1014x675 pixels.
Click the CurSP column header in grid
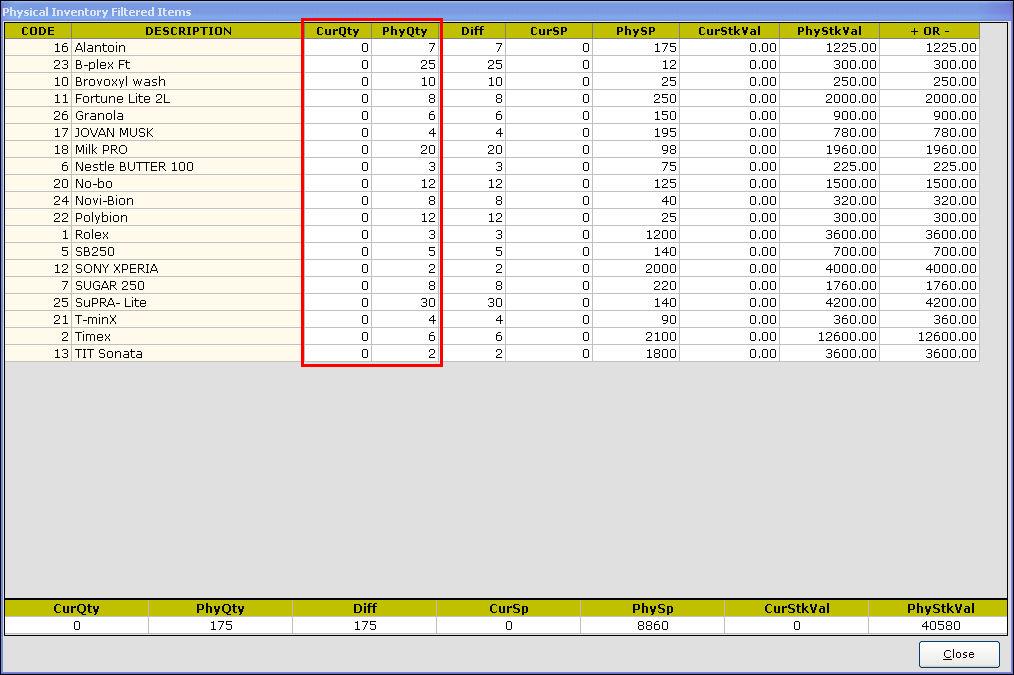click(x=549, y=31)
